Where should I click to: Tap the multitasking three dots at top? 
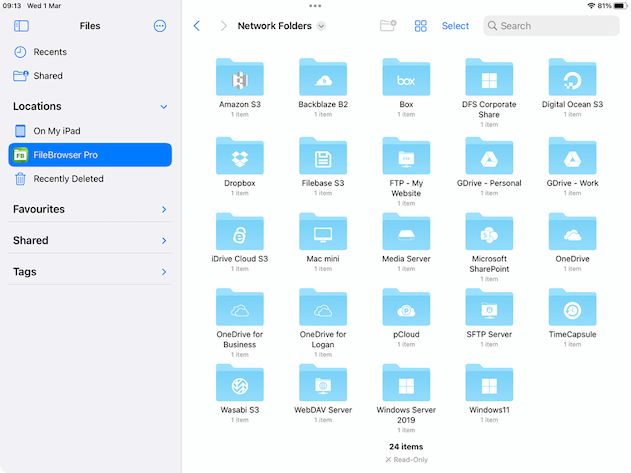(x=315, y=6)
